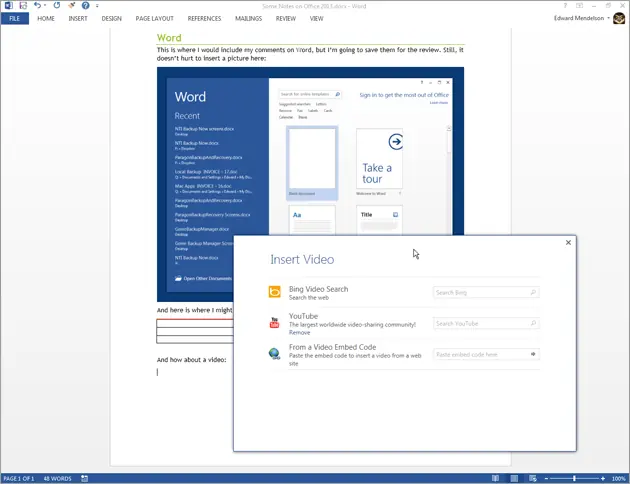The image size is (630, 484).
Task: Open the FILE tab
Action: 14,18
